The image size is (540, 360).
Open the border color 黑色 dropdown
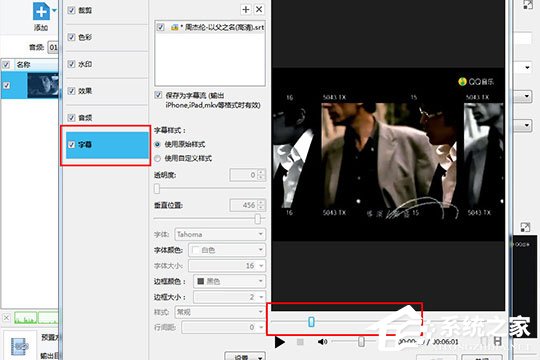pos(229,281)
